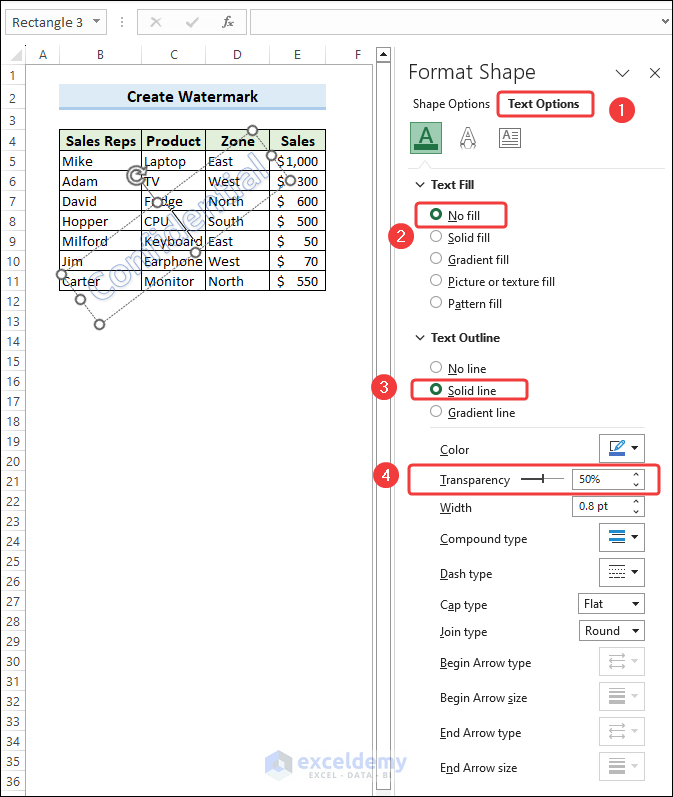Viewport: 673px width, 797px height.
Task: Click the cell containing Monitor
Action: coord(173,281)
